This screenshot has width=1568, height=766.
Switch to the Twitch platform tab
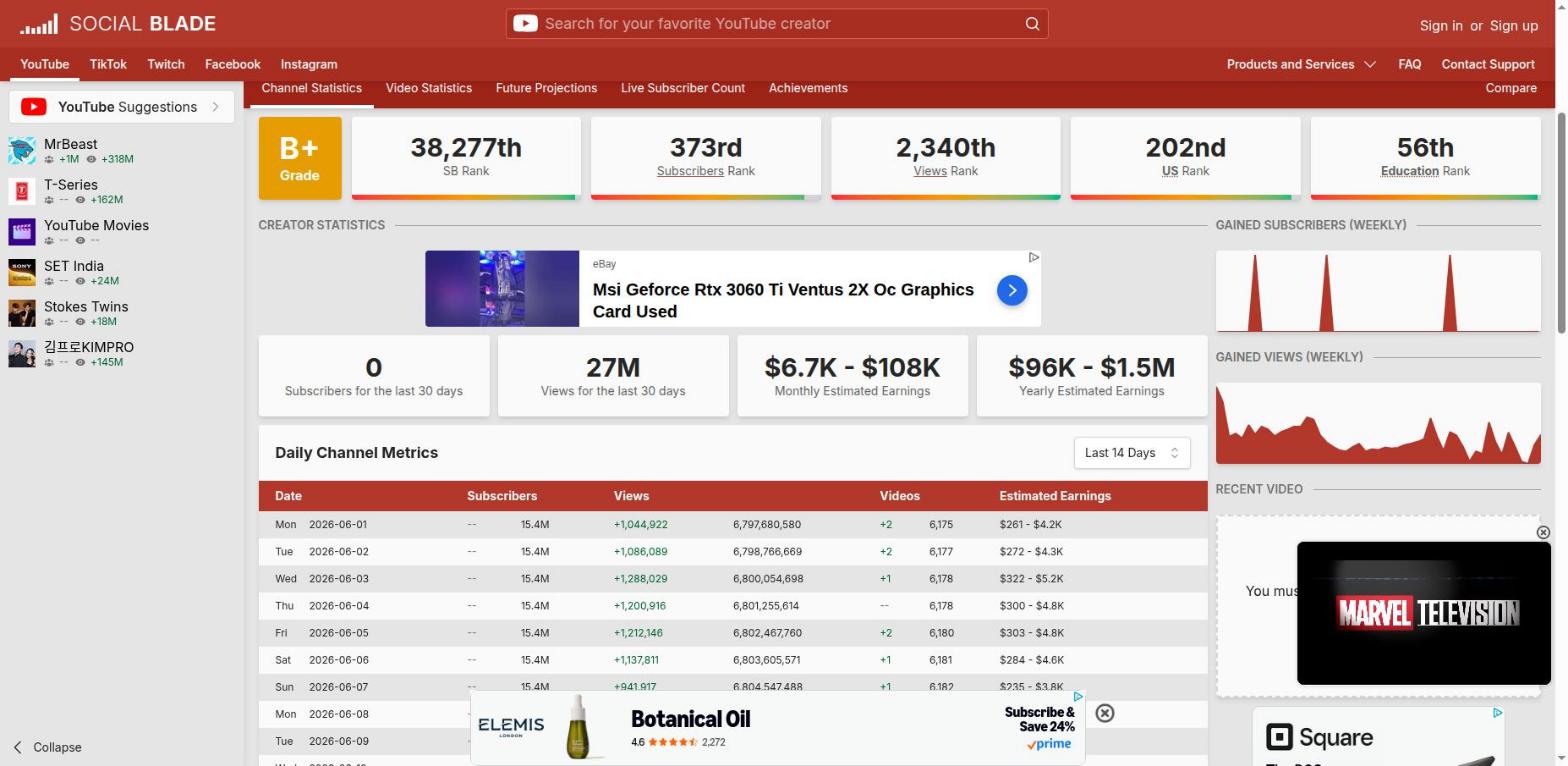pos(166,64)
